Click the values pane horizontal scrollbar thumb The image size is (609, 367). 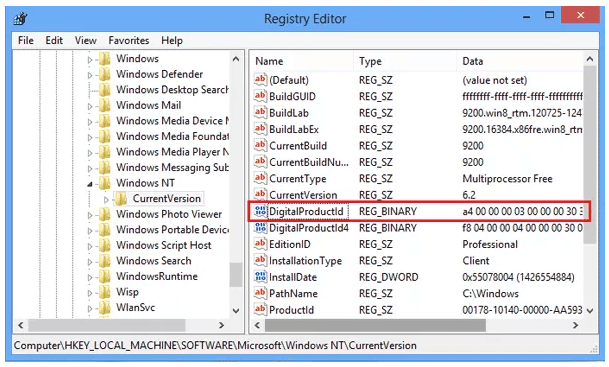(x=375, y=325)
